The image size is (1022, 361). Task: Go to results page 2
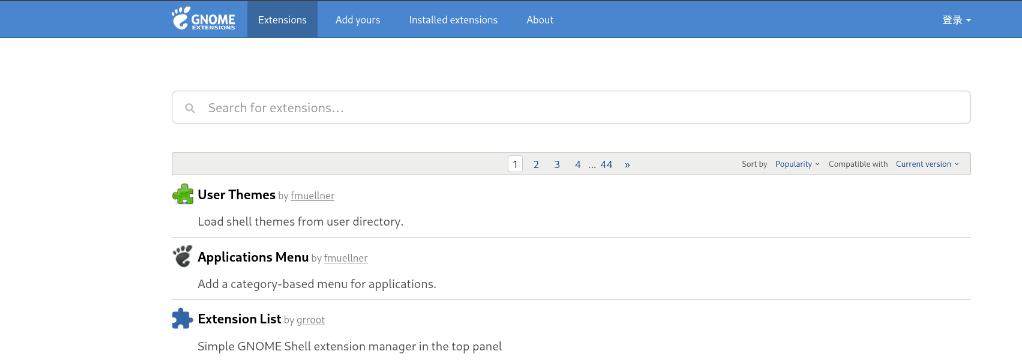pyautogui.click(x=536, y=164)
